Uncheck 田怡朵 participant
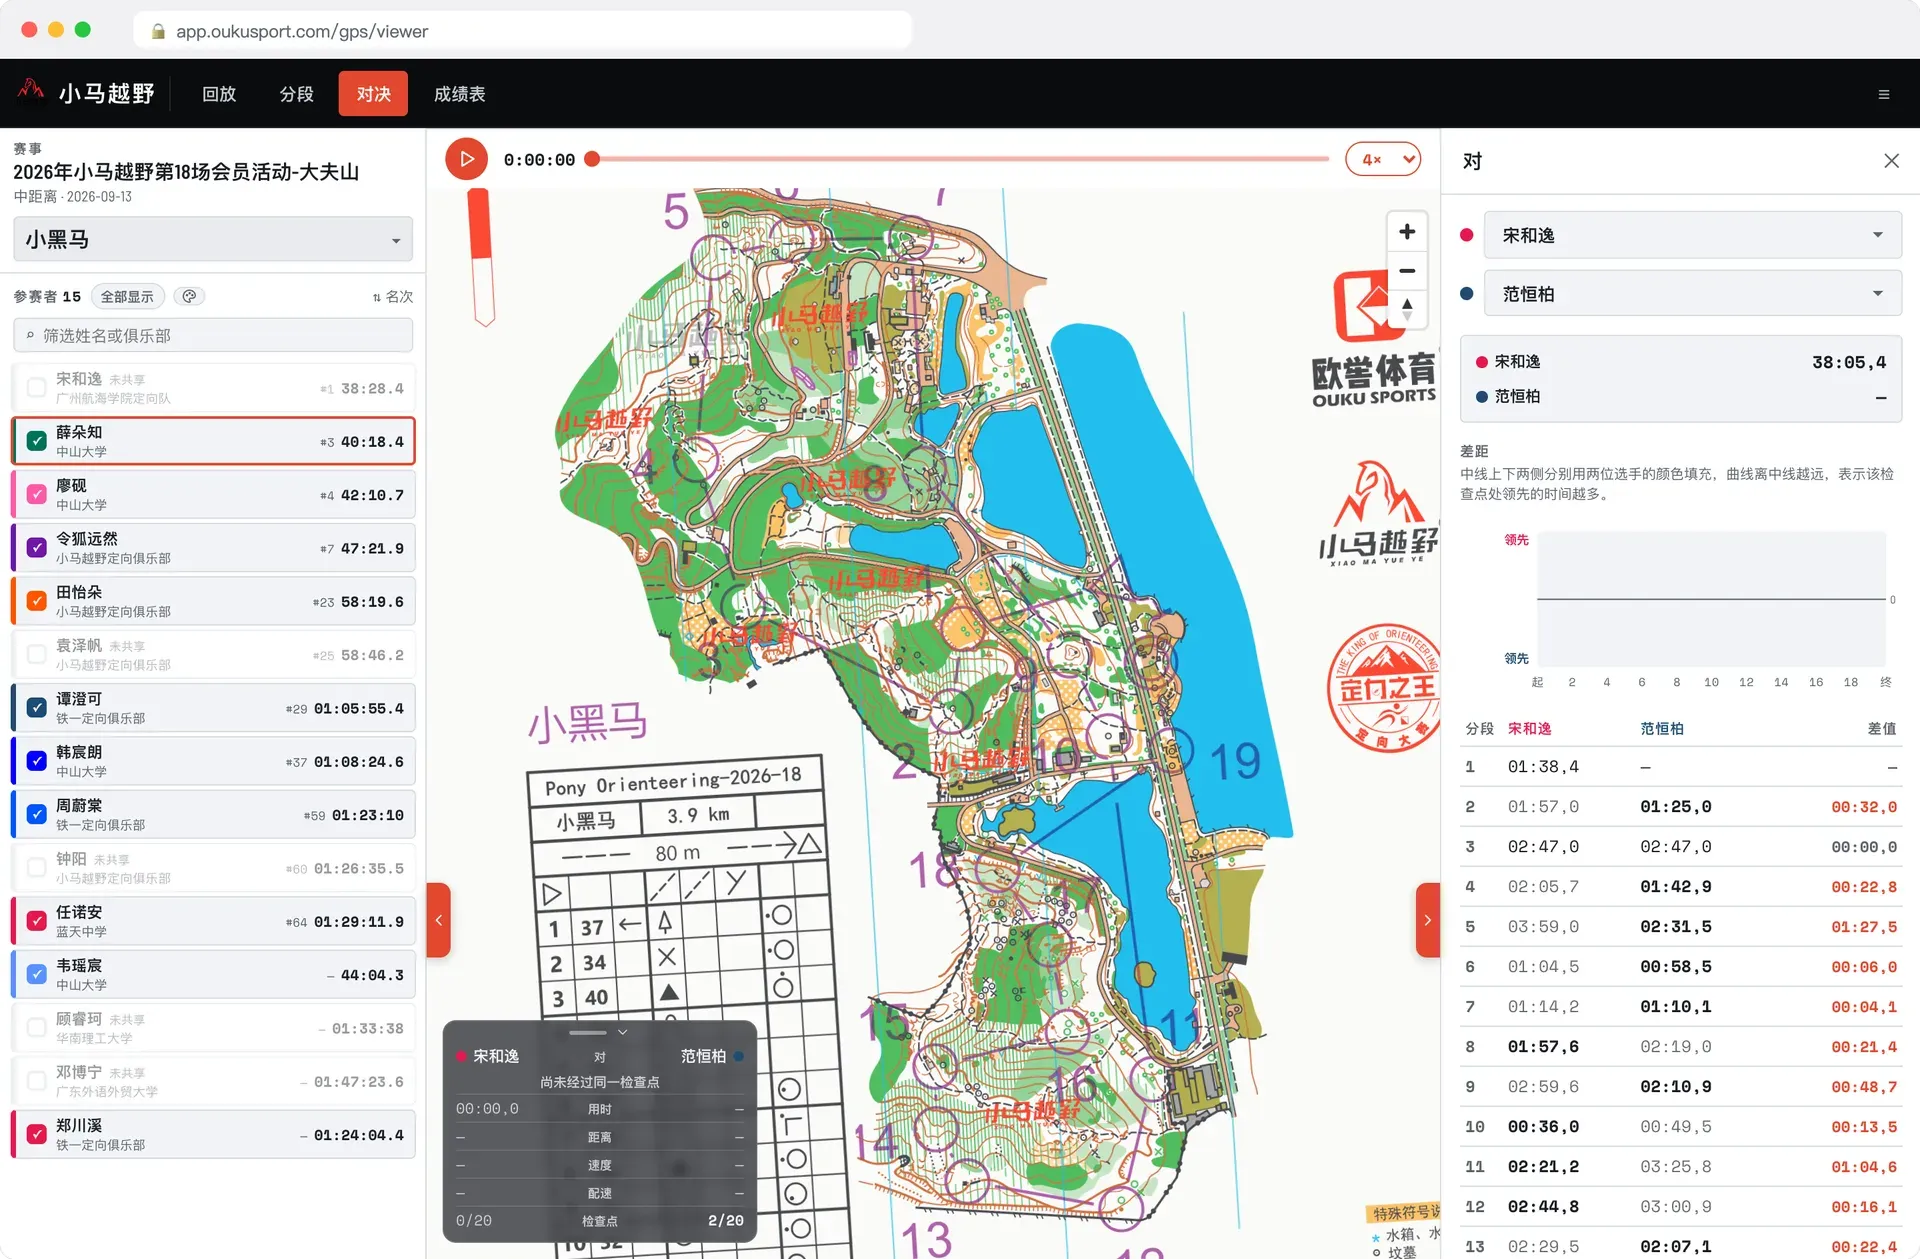Viewport: 1920px width, 1259px height. (37, 601)
